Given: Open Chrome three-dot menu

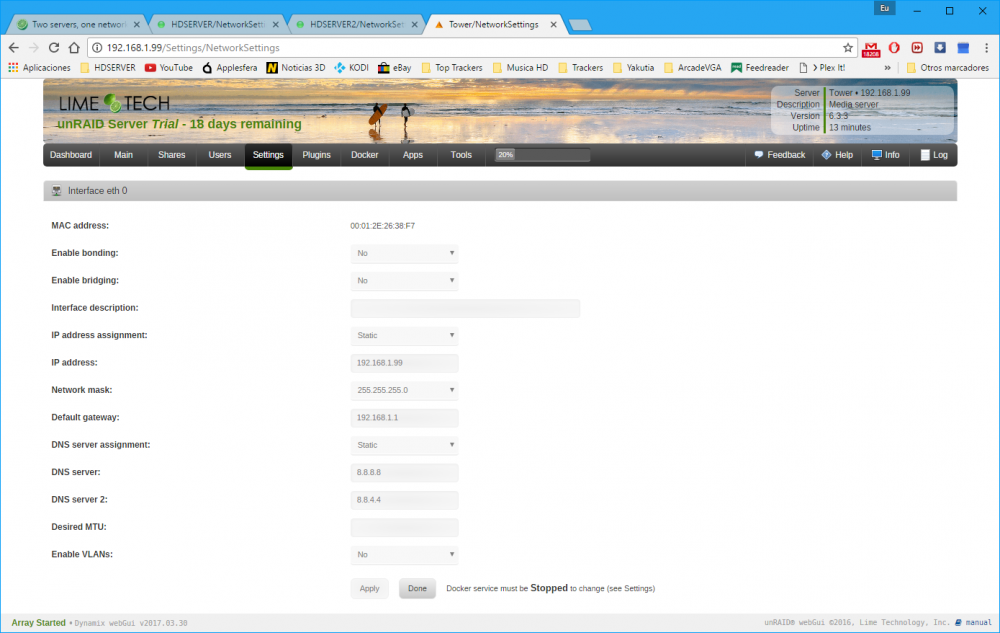Looking at the screenshot, I should (x=986, y=48).
